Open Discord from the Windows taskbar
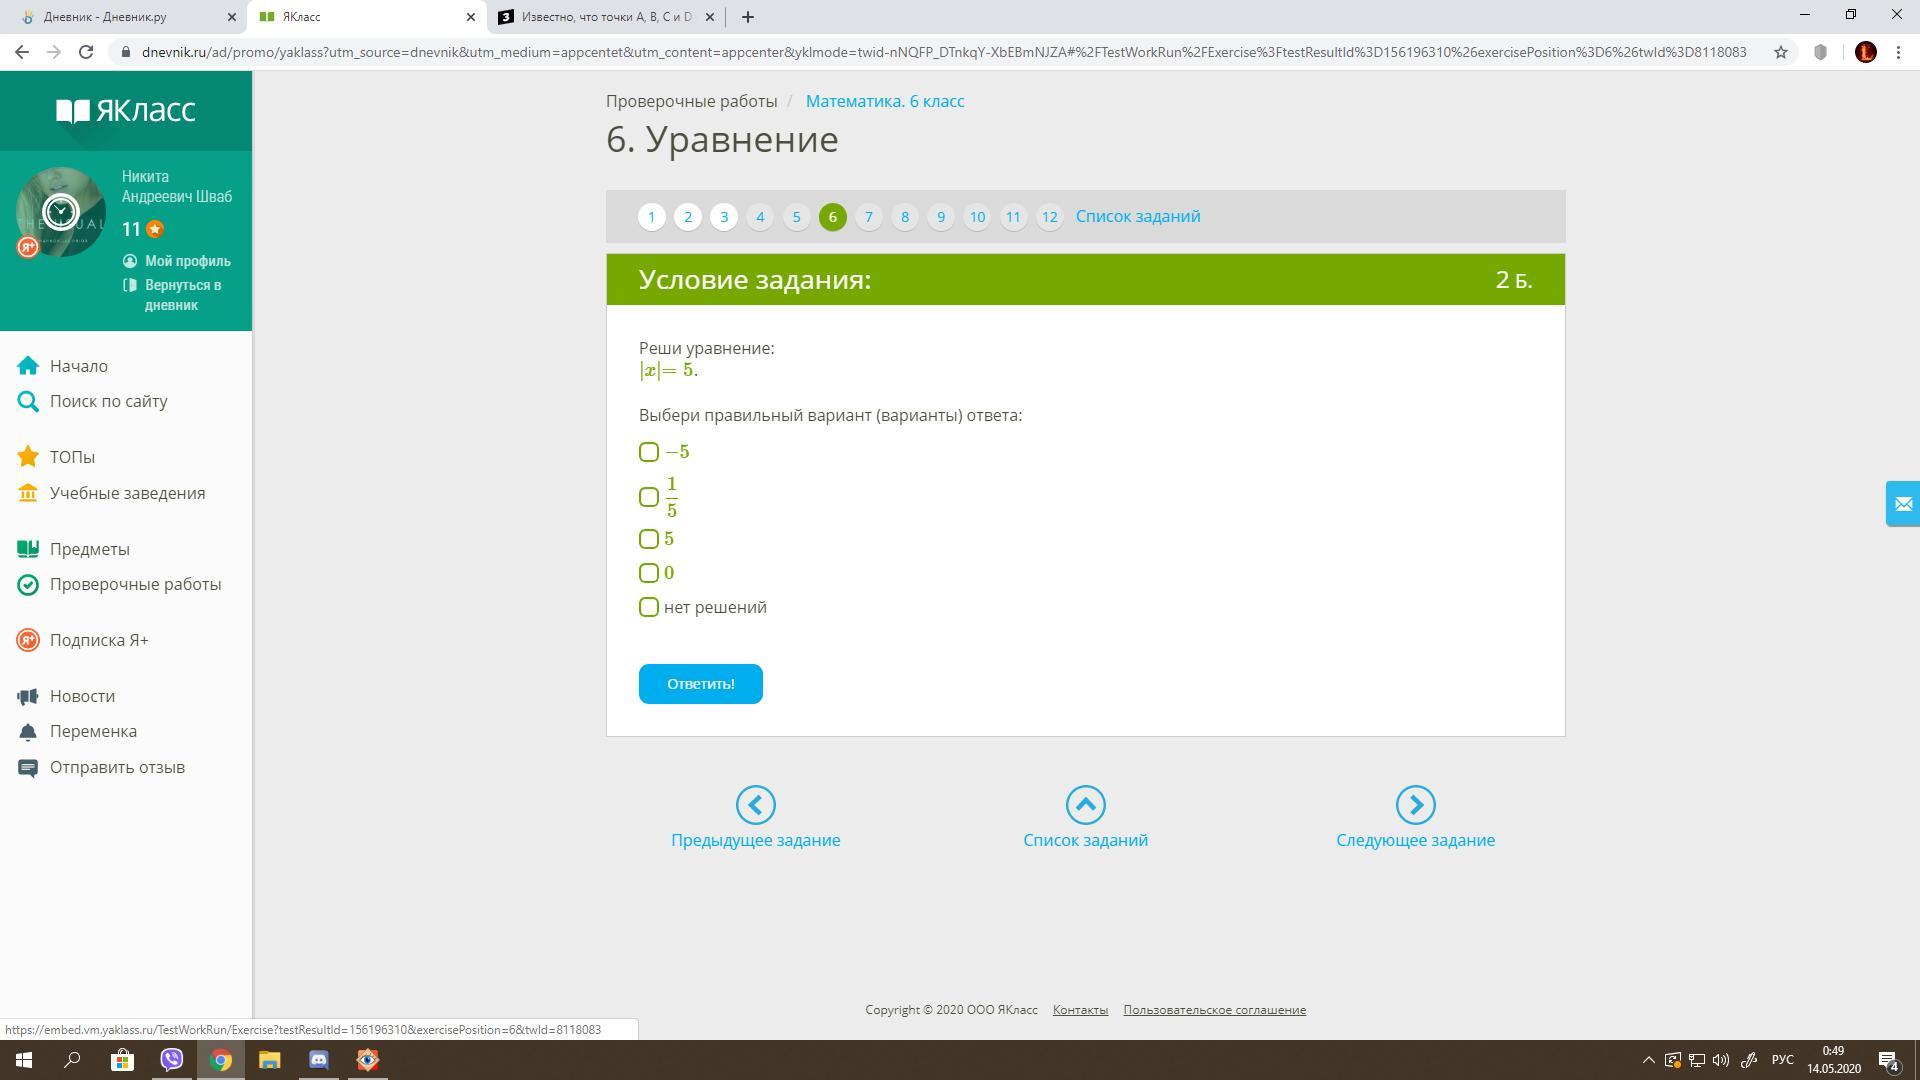 318,1060
